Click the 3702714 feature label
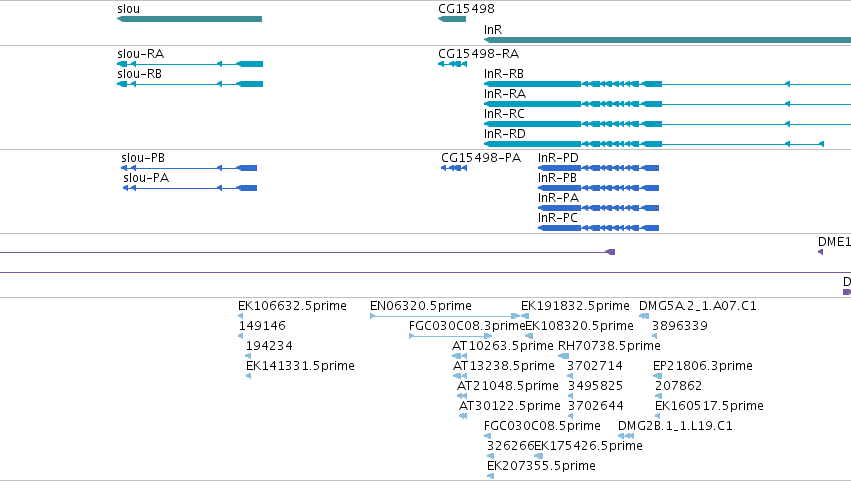 (595, 366)
